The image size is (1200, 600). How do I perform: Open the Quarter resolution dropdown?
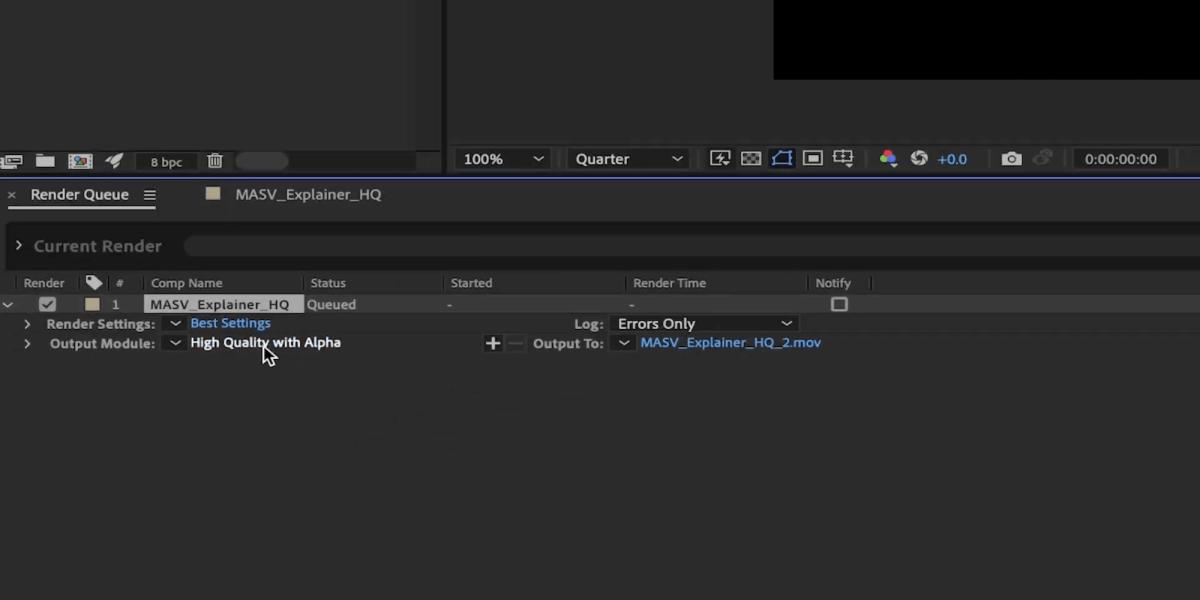pyautogui.click(x=628, y=159)
